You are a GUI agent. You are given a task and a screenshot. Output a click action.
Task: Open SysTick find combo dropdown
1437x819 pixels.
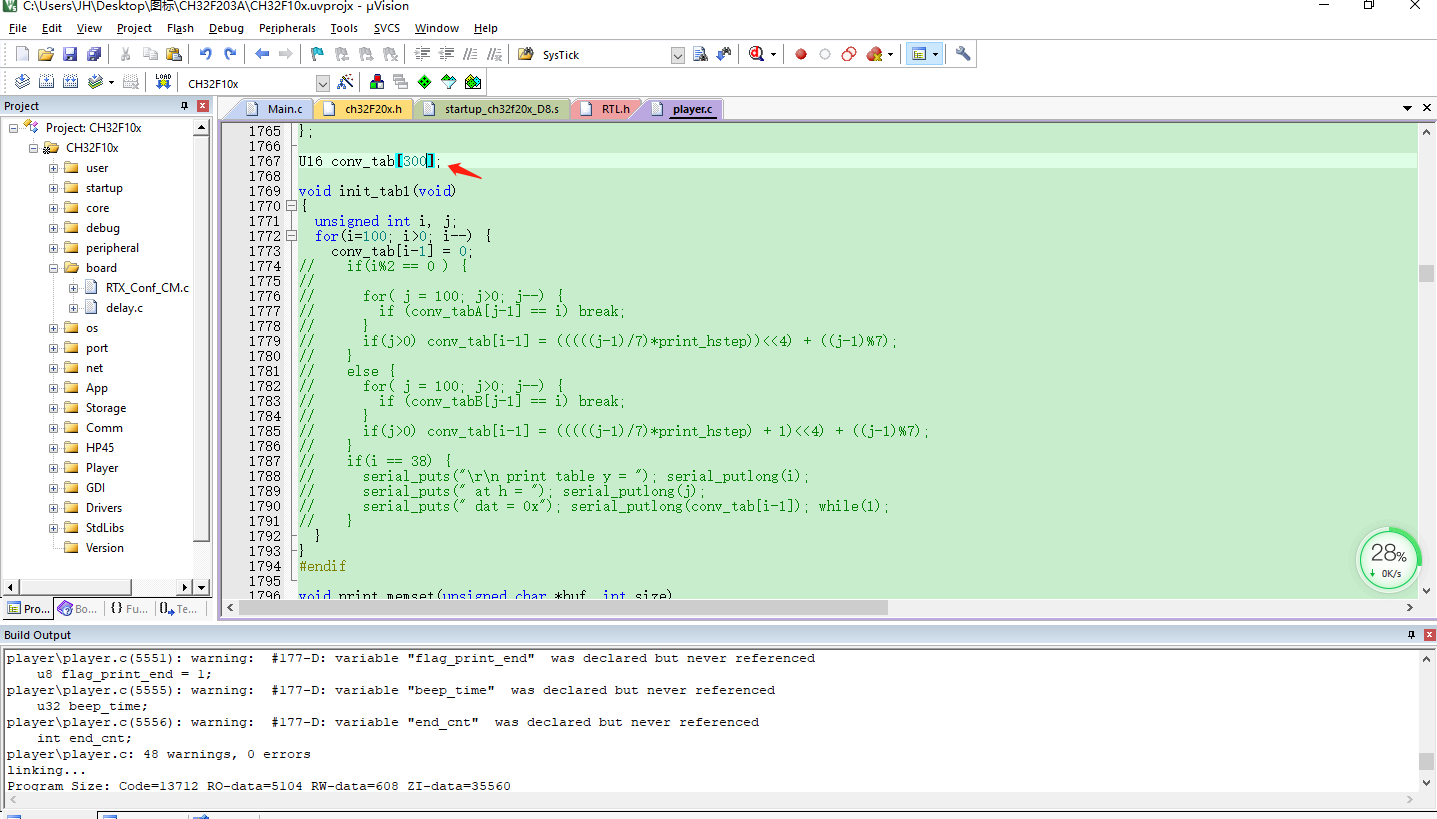pyautogui.click(x=678, y=55)
